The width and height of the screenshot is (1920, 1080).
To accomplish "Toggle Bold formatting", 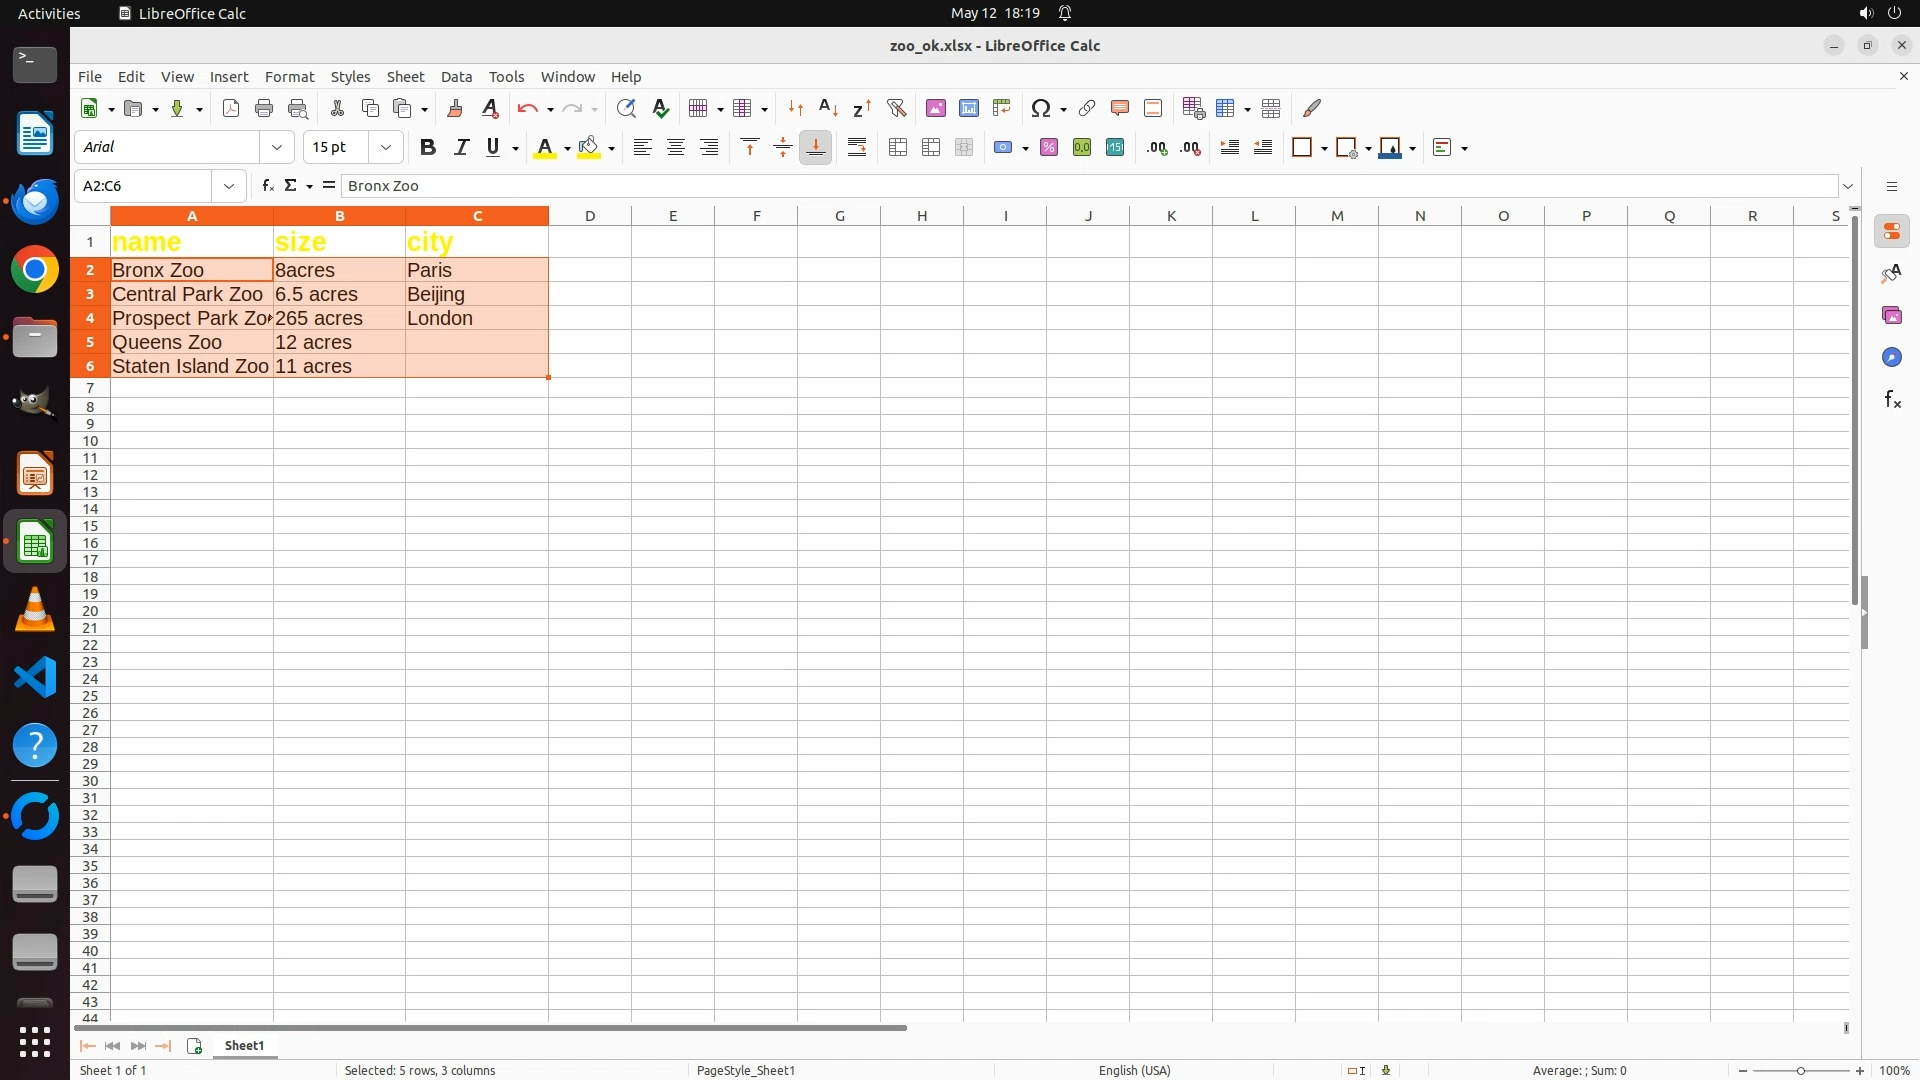I will (x=428, y=147).
